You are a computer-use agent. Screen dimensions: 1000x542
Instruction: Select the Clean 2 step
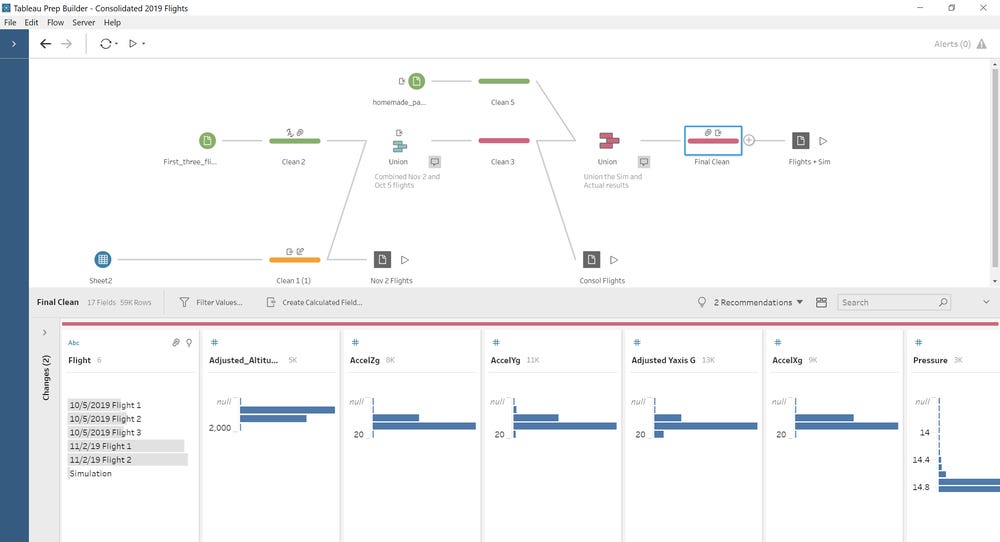[x=294, y=141]
